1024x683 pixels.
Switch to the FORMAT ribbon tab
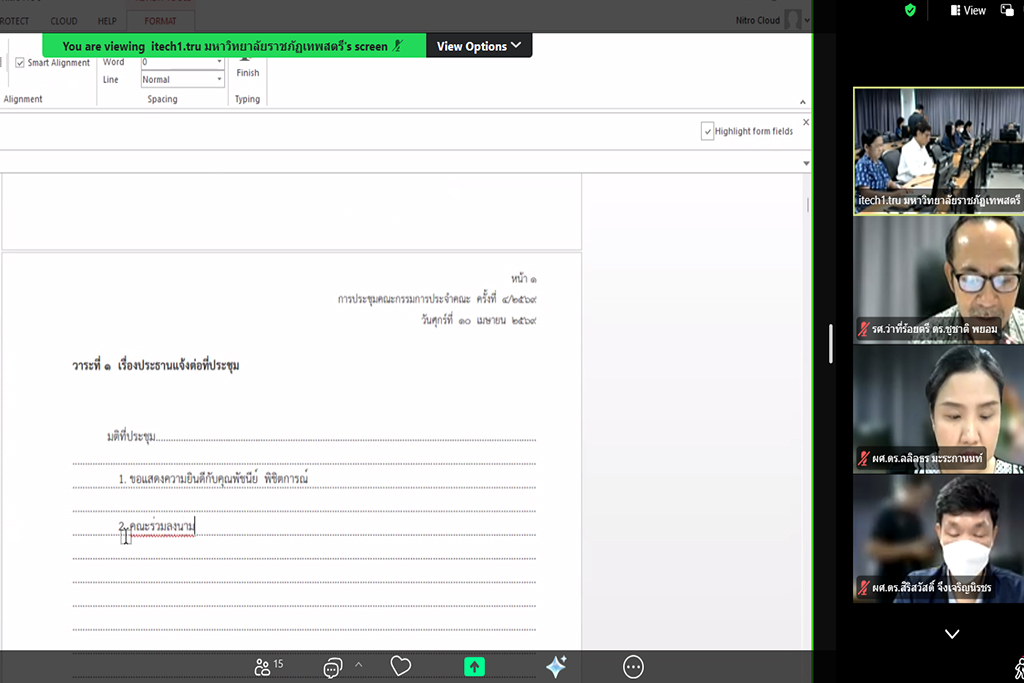coord(160,21)
